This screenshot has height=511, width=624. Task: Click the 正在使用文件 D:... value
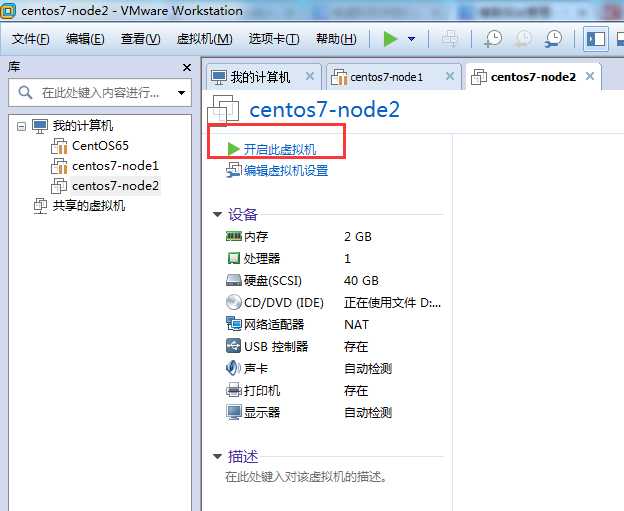pos(392,303)
